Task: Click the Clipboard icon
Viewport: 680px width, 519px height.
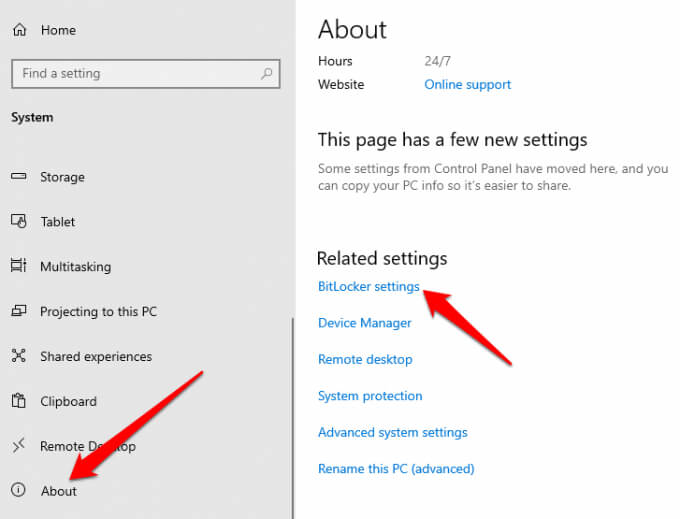Action: tap(18, 401)
